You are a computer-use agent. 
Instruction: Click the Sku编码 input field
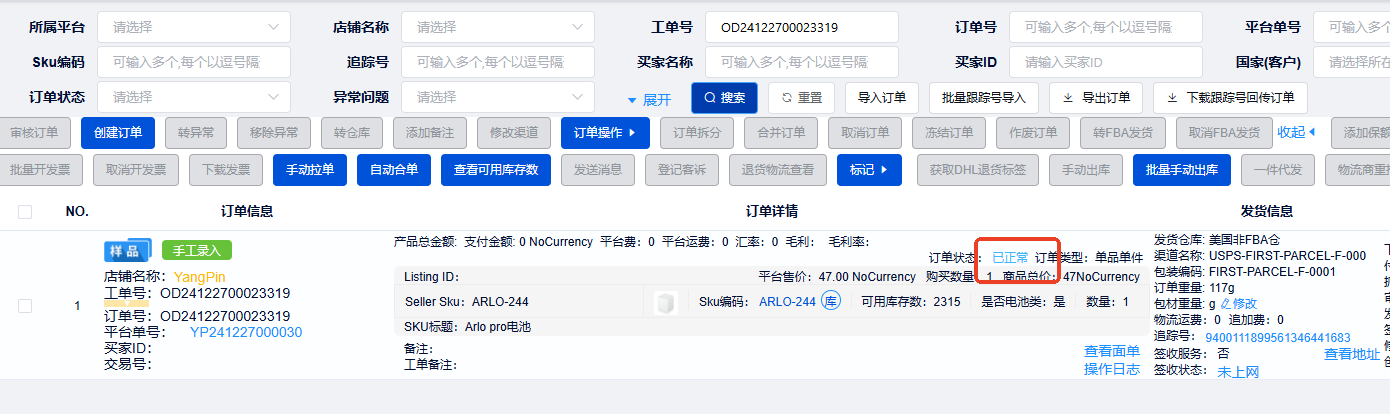click(194, 62)
